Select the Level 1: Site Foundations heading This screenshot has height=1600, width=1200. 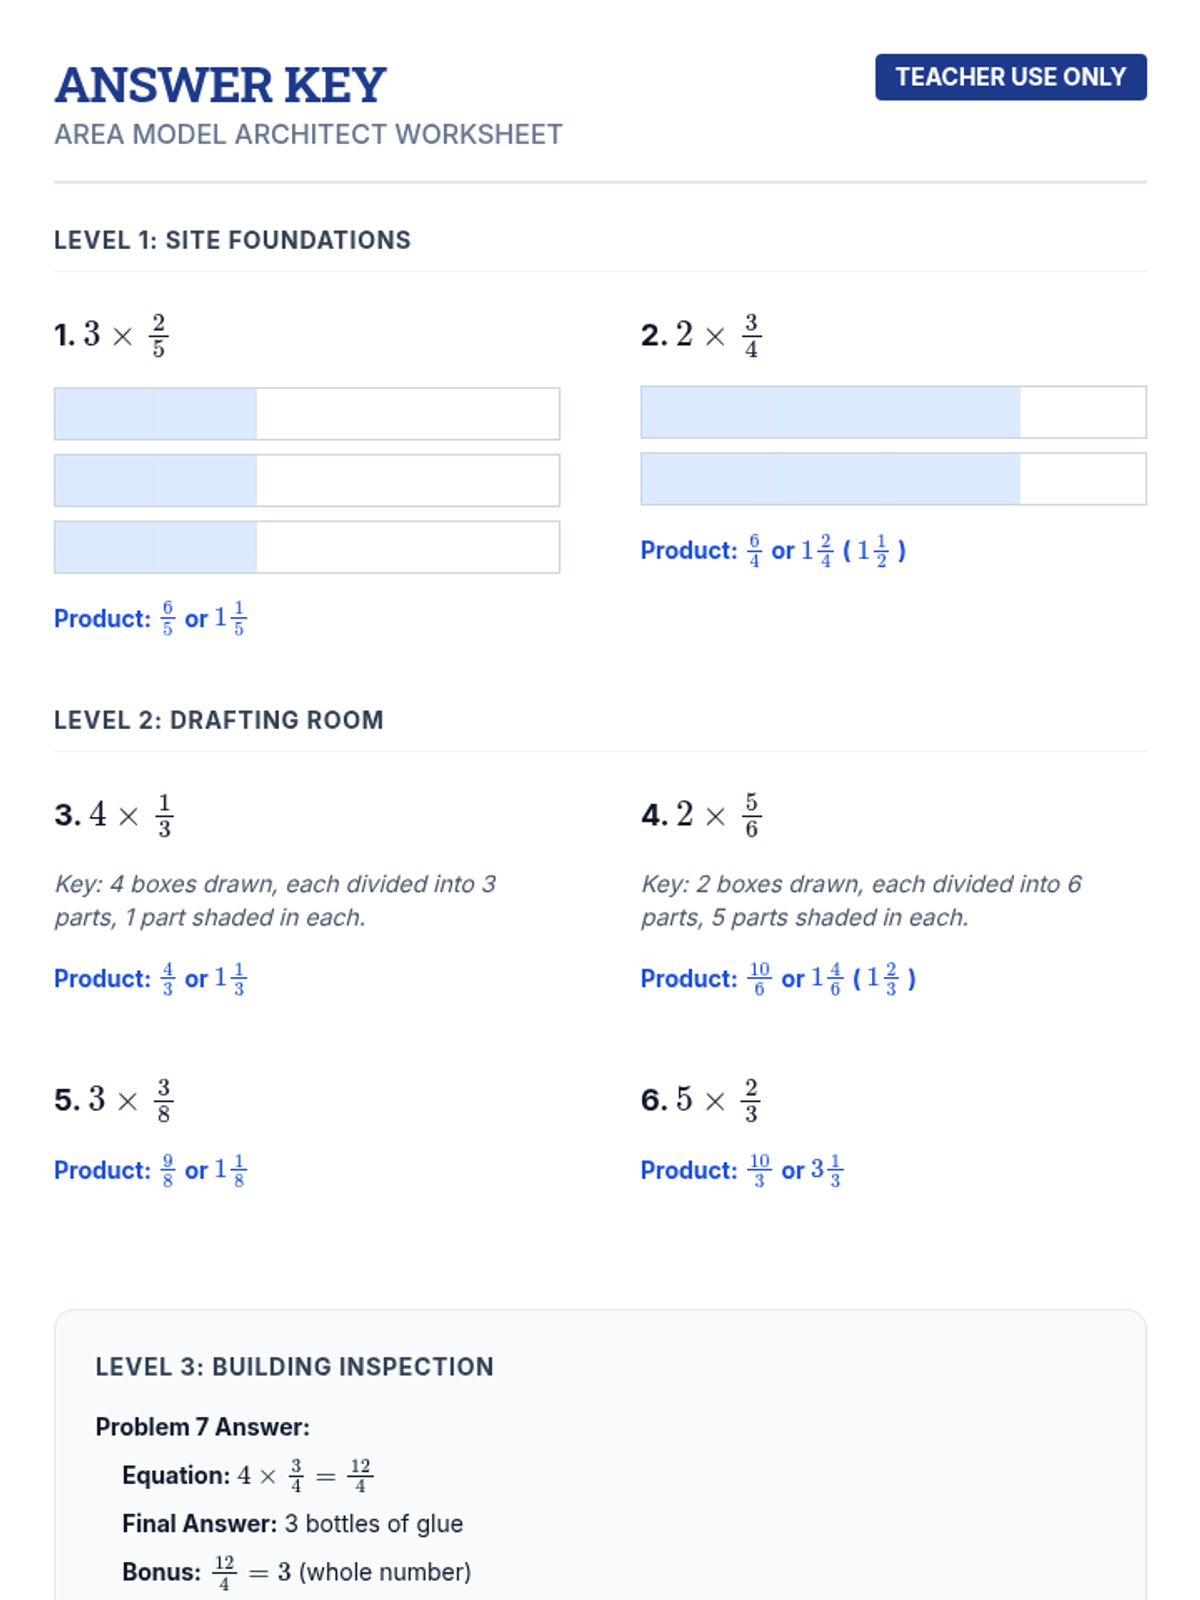232,240
